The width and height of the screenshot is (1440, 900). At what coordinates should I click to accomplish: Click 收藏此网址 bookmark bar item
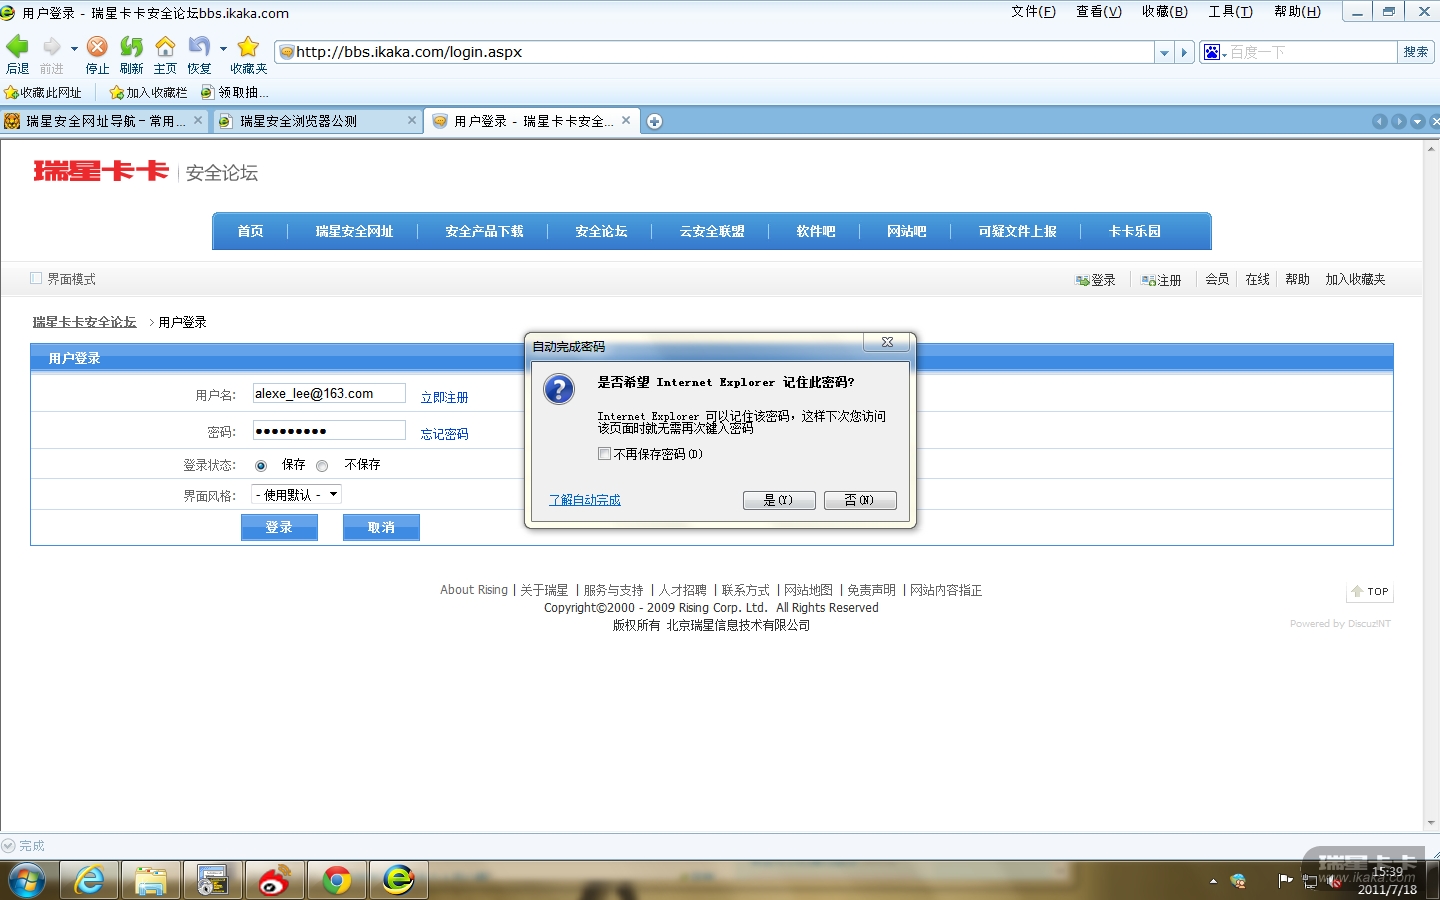pos(43,93)
